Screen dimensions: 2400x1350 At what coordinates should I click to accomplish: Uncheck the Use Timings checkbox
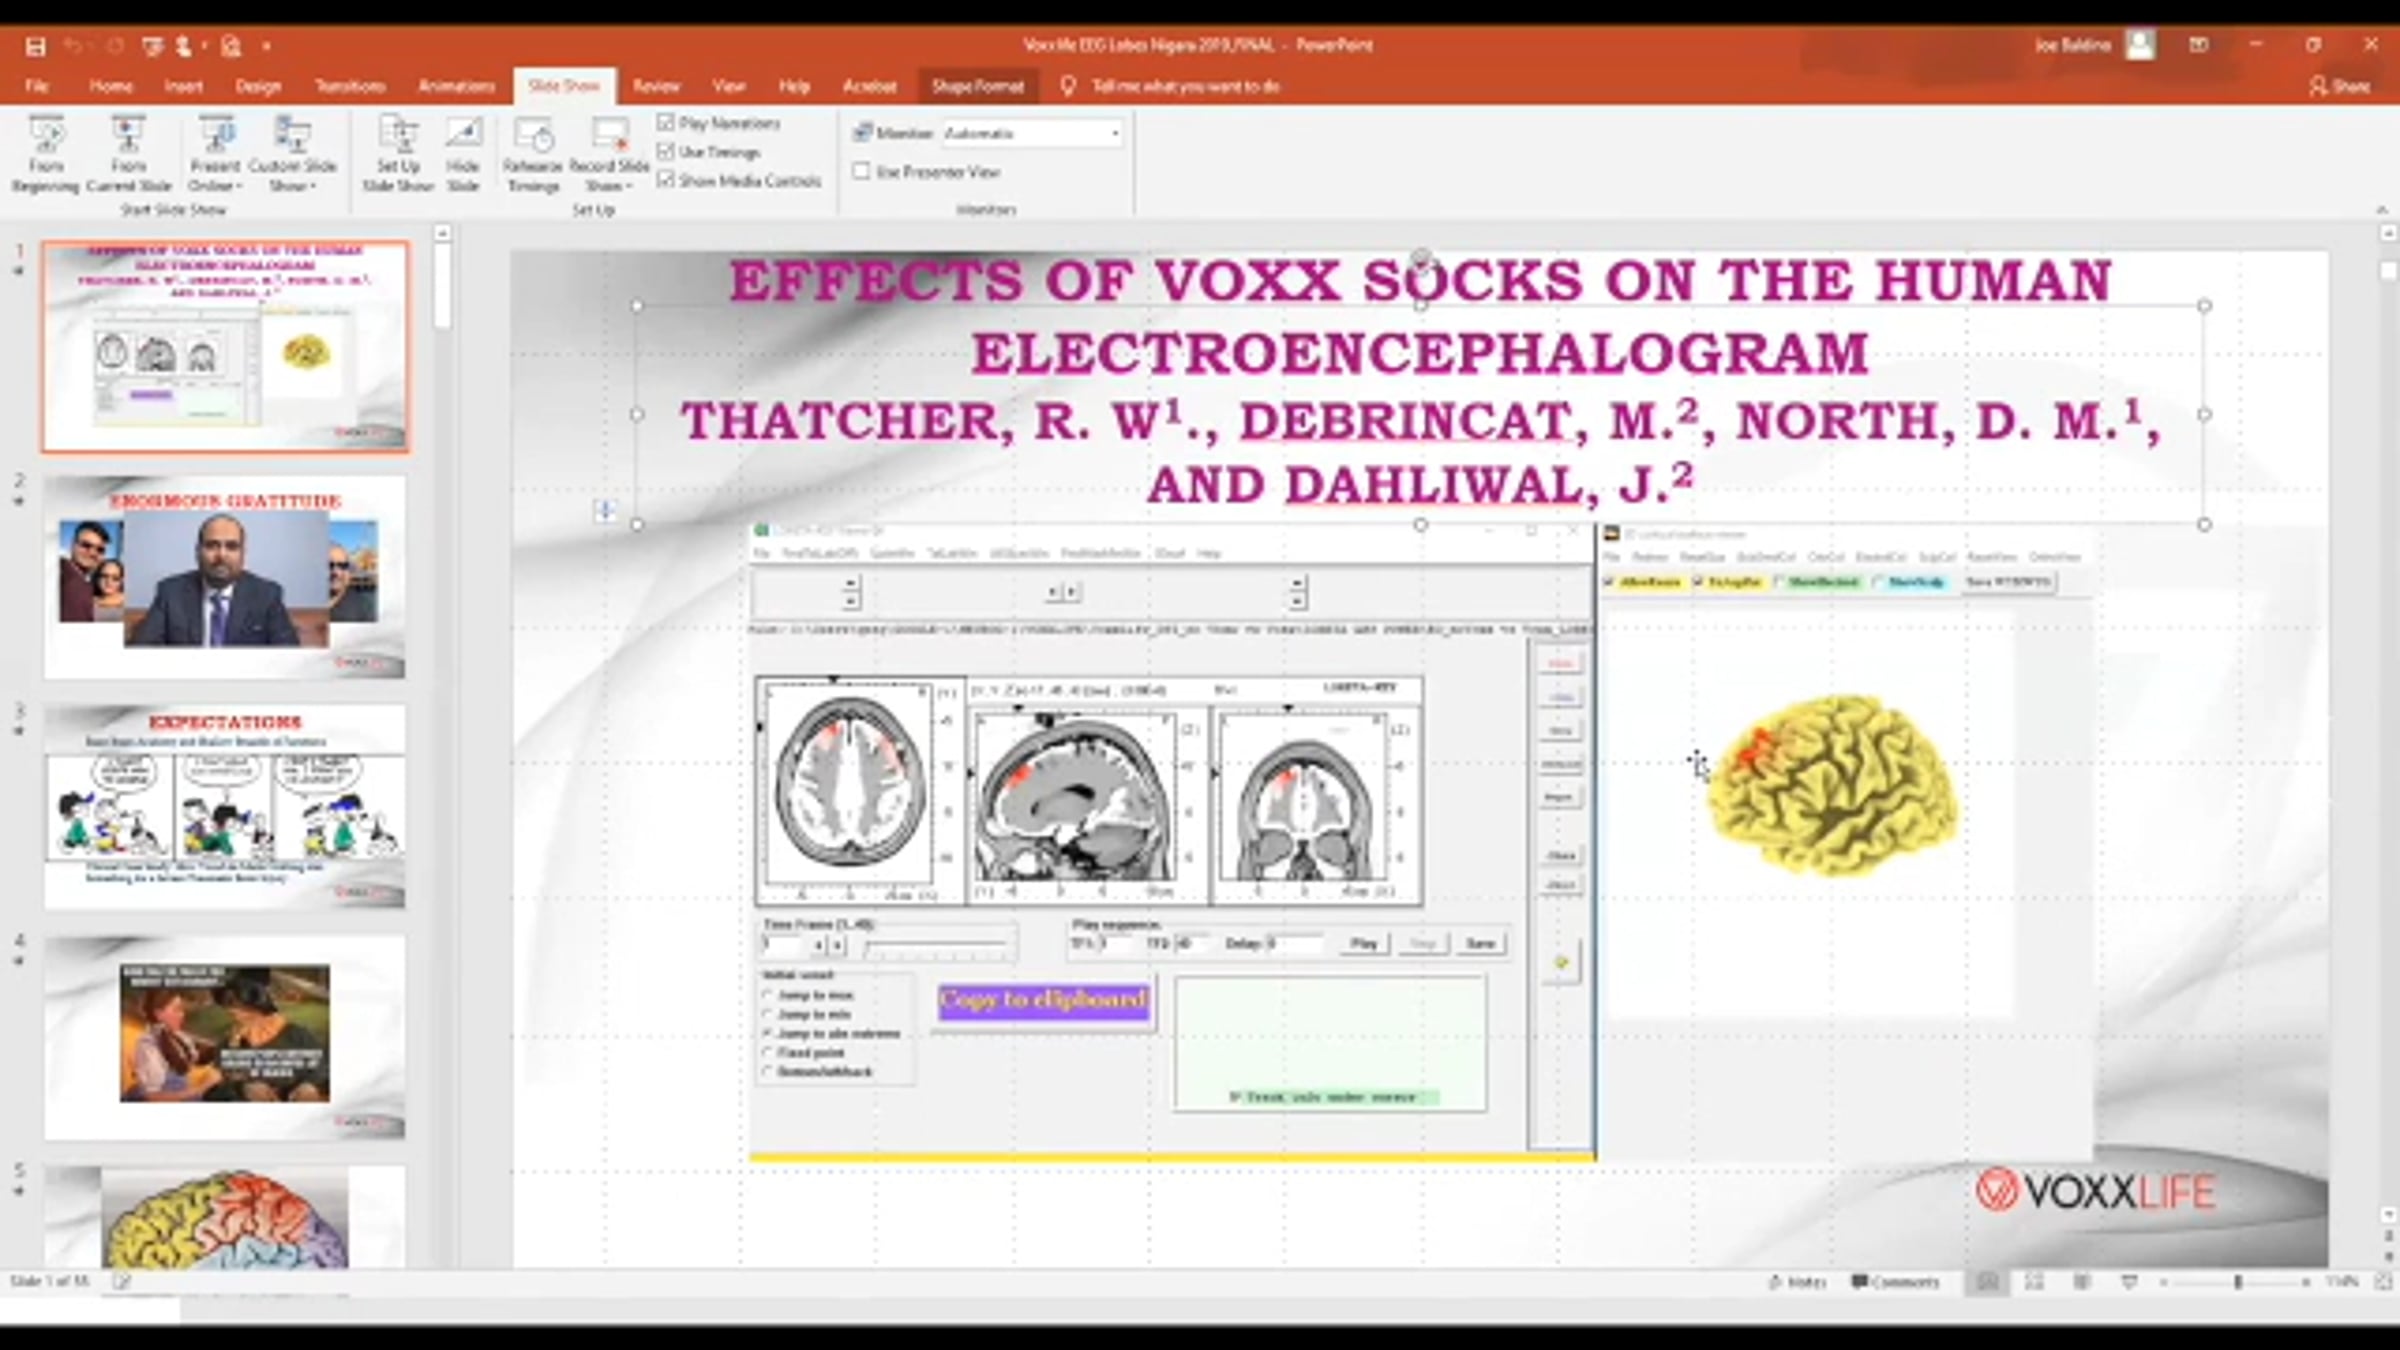(666, 151)
